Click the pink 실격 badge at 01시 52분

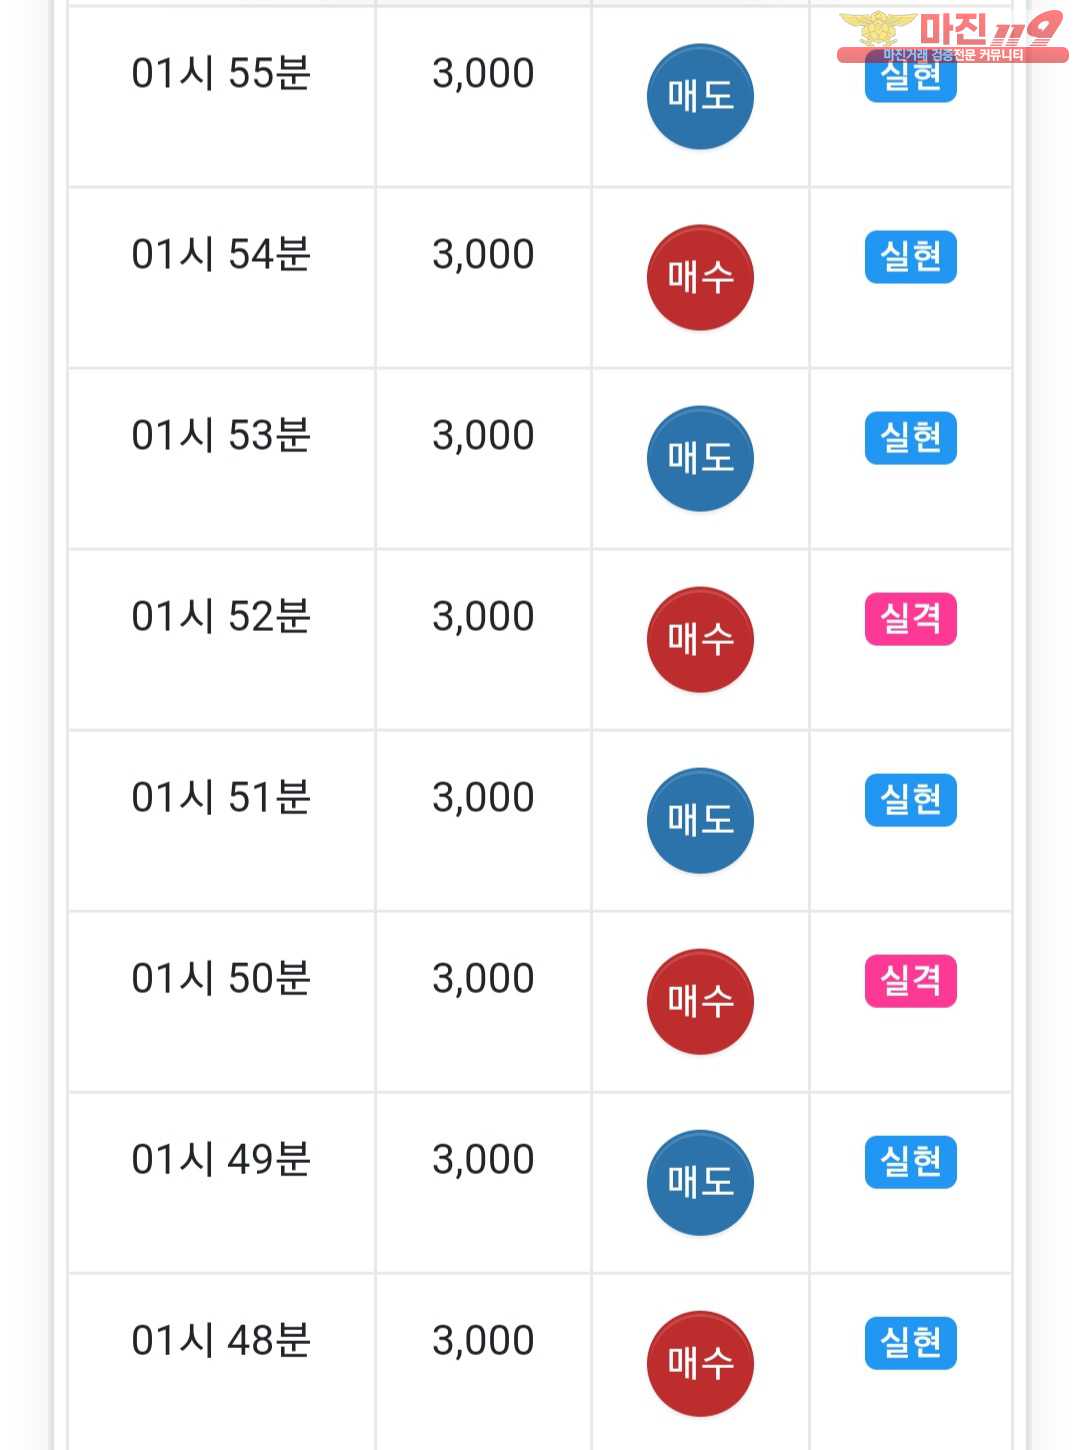(910, 619)
